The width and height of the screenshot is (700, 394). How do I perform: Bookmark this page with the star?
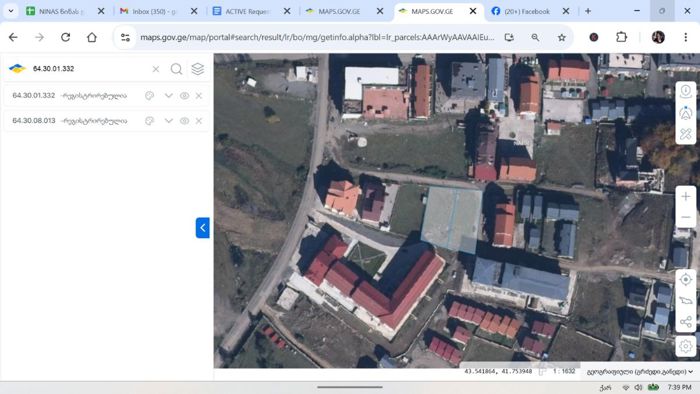click(562, 37)
